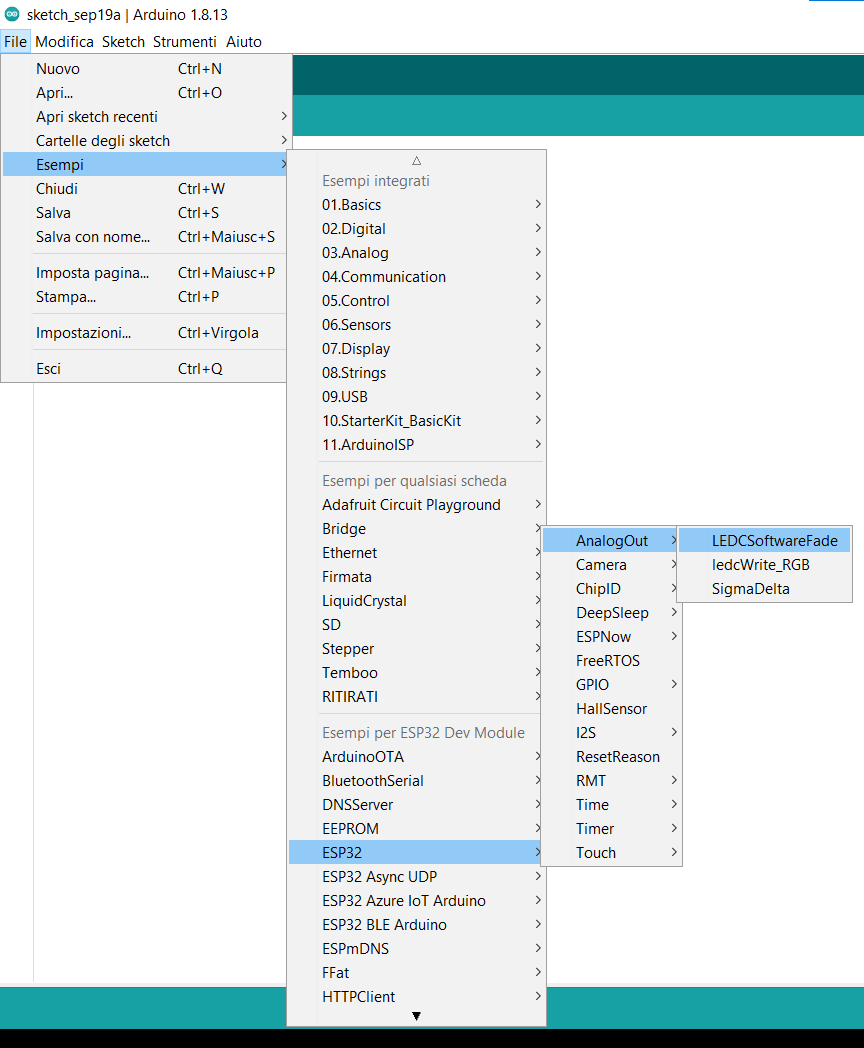Expand 03.Analog examples
This screenshot has height=1048, width=864.
click(x=416, y=253)
